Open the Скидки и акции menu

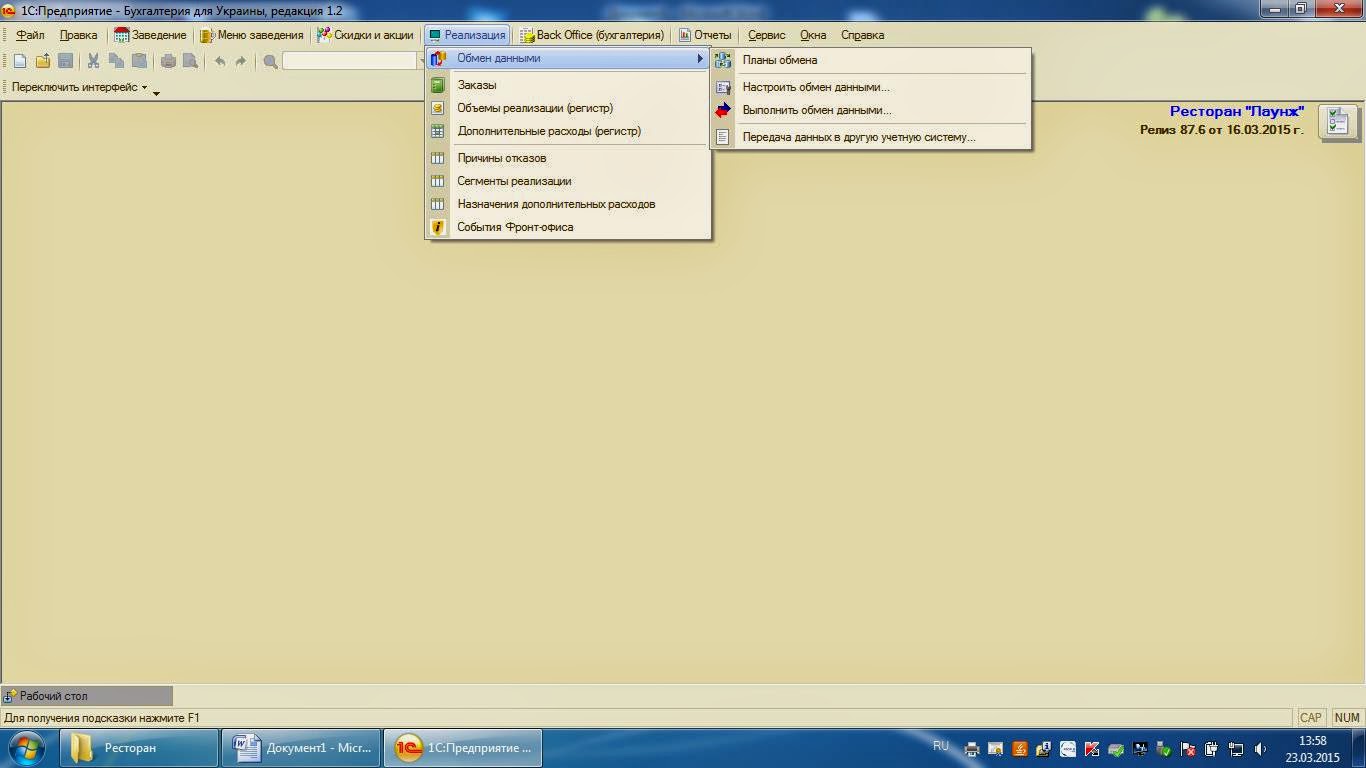click(365, 35)
